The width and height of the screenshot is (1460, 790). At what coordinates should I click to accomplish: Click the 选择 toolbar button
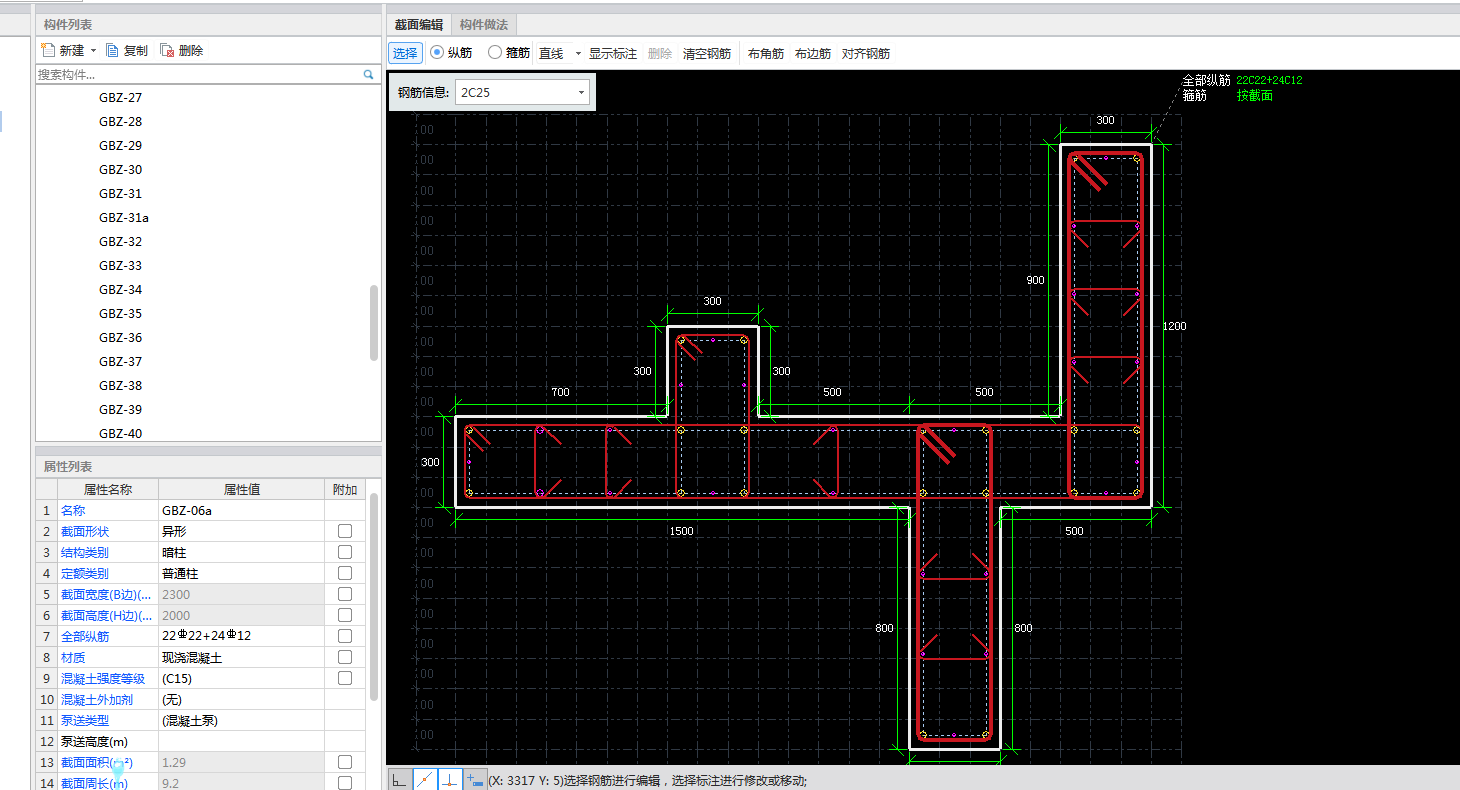[x=405, y=54]
